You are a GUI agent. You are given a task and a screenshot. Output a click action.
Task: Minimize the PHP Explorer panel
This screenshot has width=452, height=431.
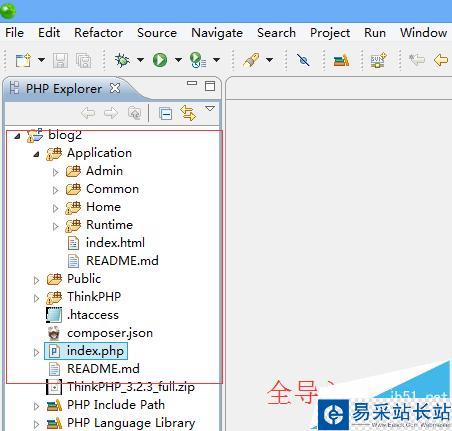point(192,83)
